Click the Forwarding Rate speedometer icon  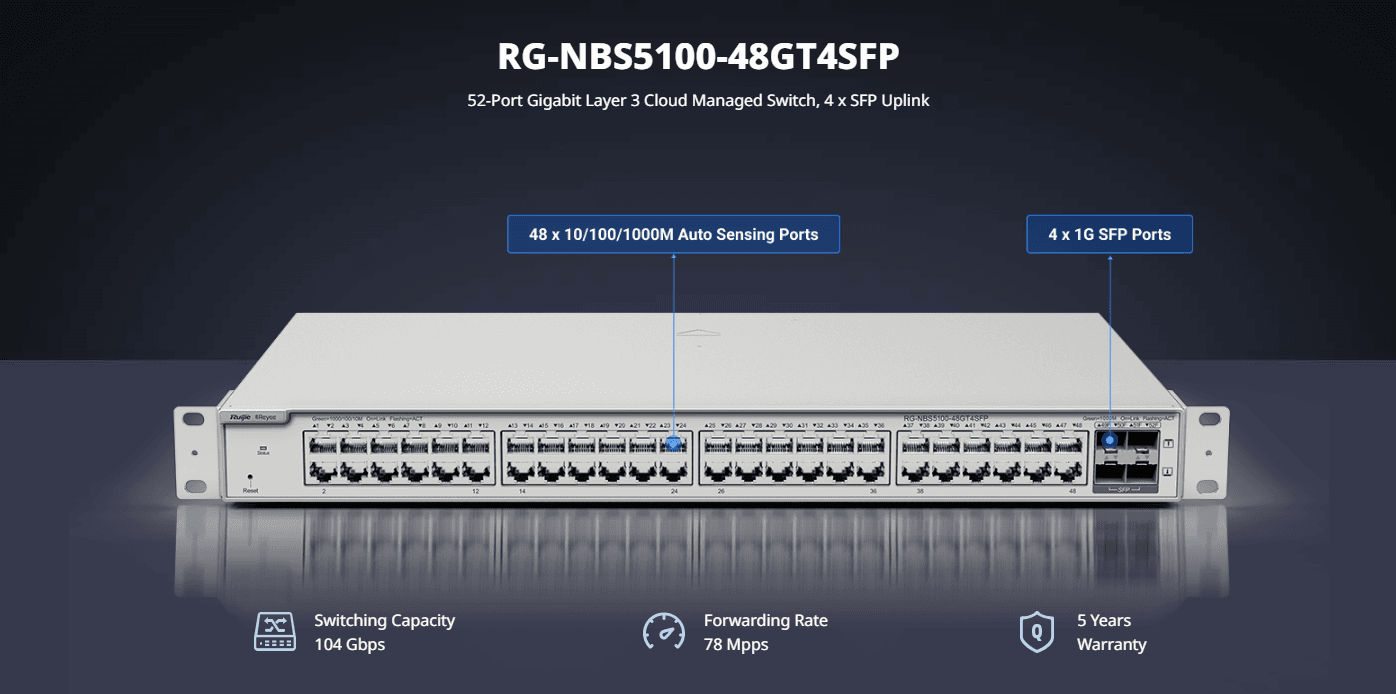click(663, 632)
